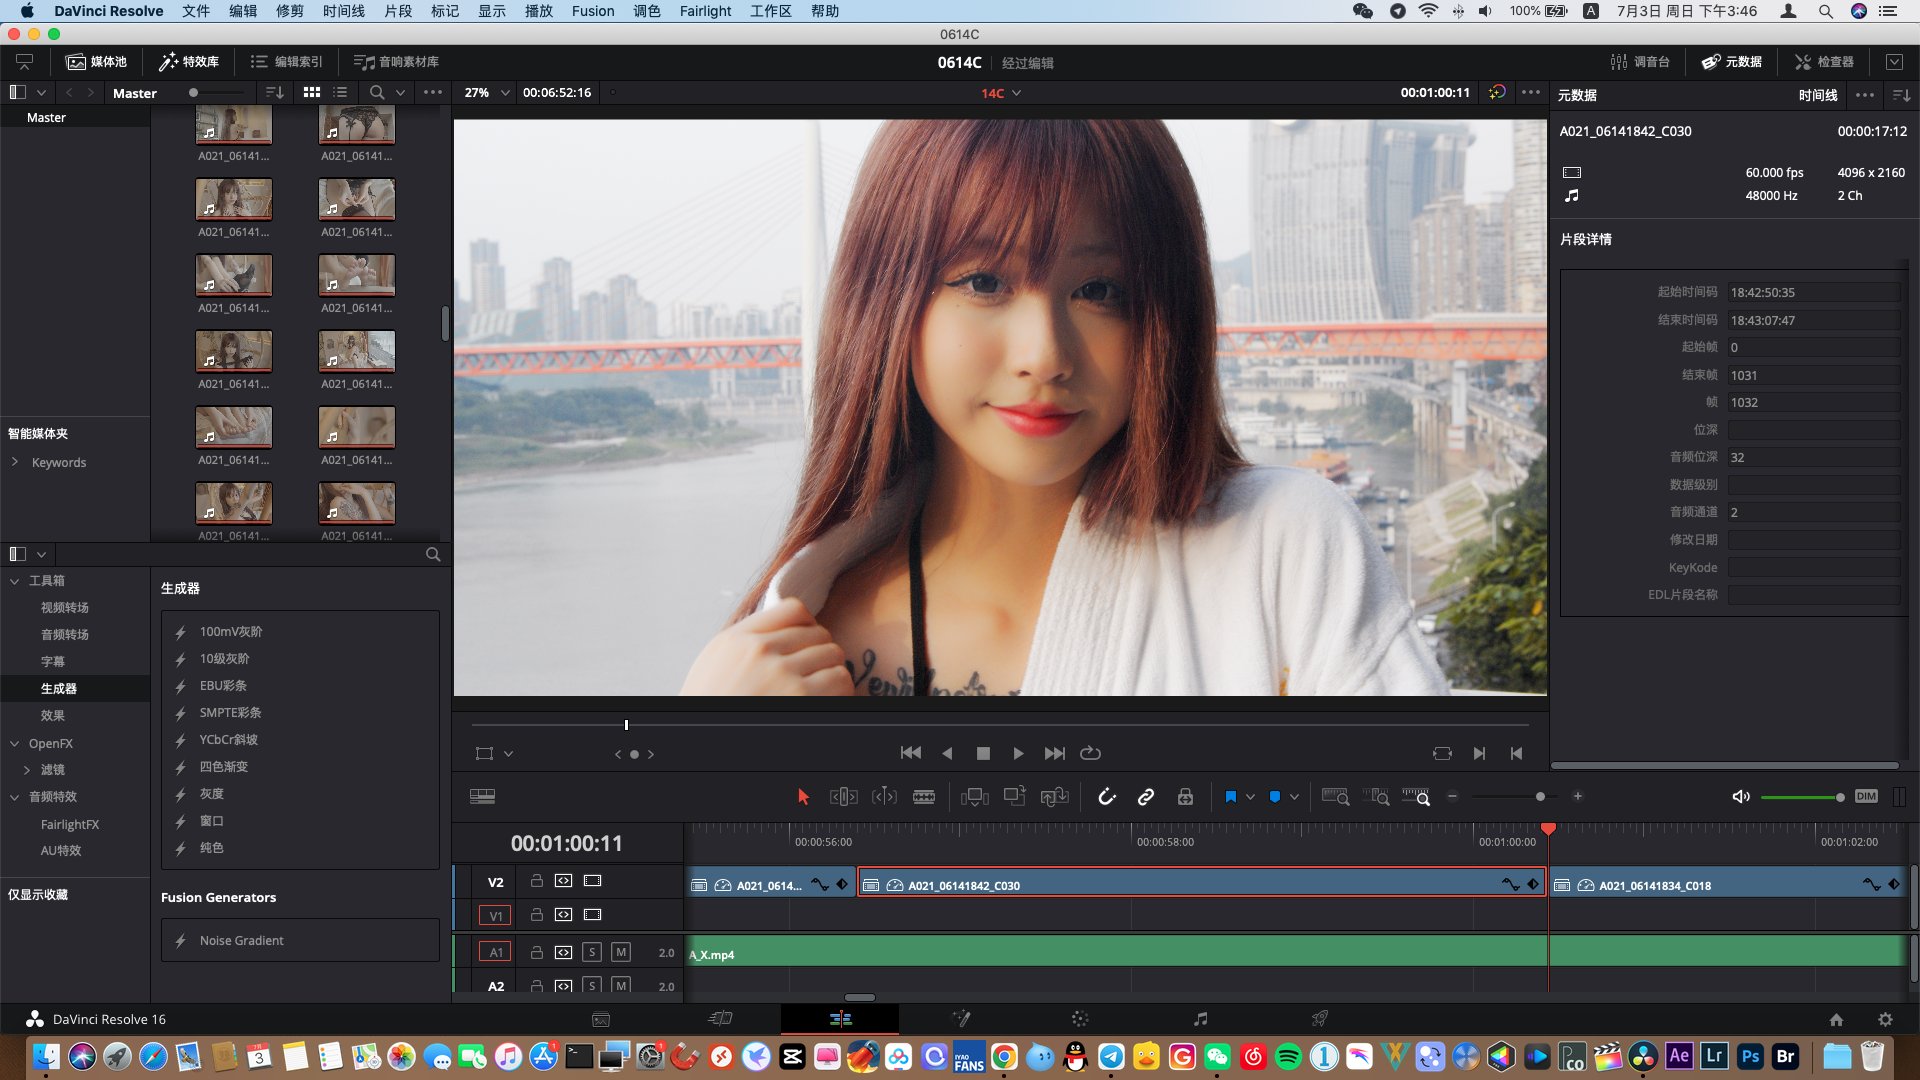Open the 检查器 panel

click(x=1826, y=61)
